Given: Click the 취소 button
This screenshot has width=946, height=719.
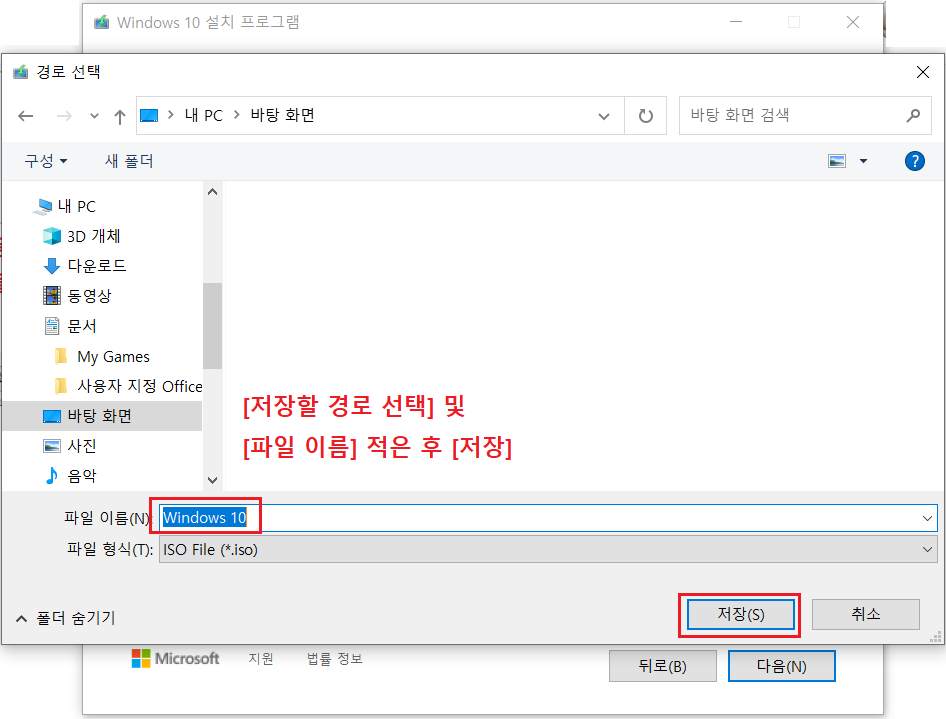Looking at the screenshot, I should [866, 615].
